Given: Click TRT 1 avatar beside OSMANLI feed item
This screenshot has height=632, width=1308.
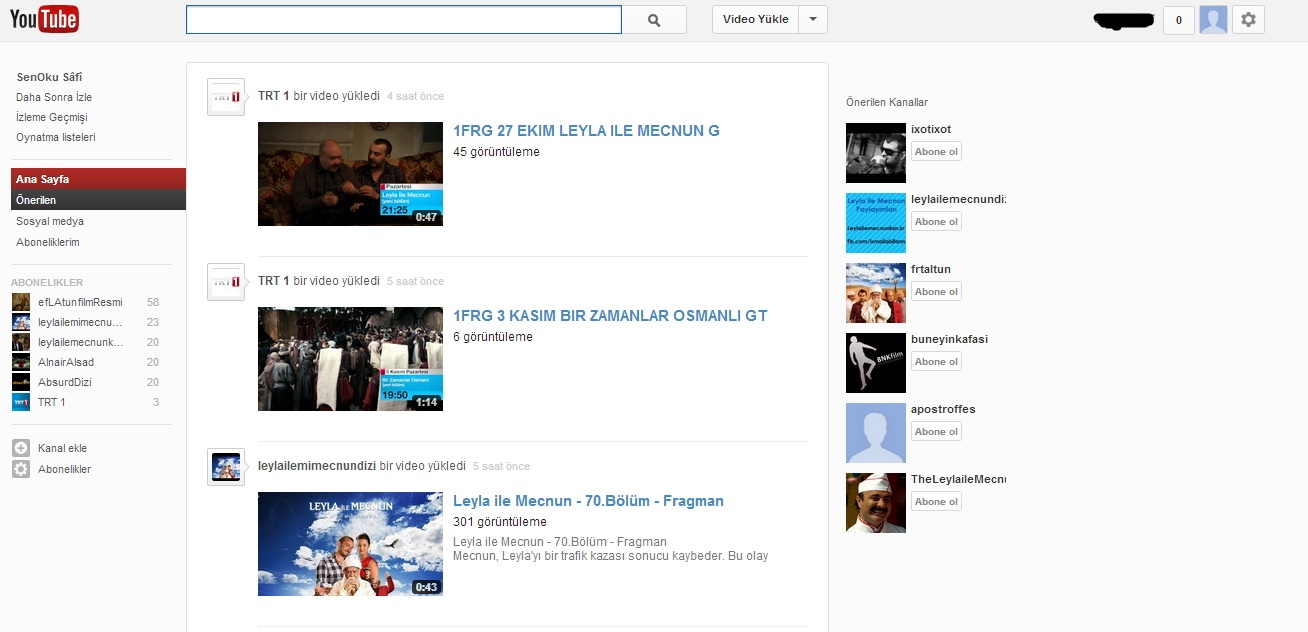Looking at the screenshot, I should (x=226, y=282).
